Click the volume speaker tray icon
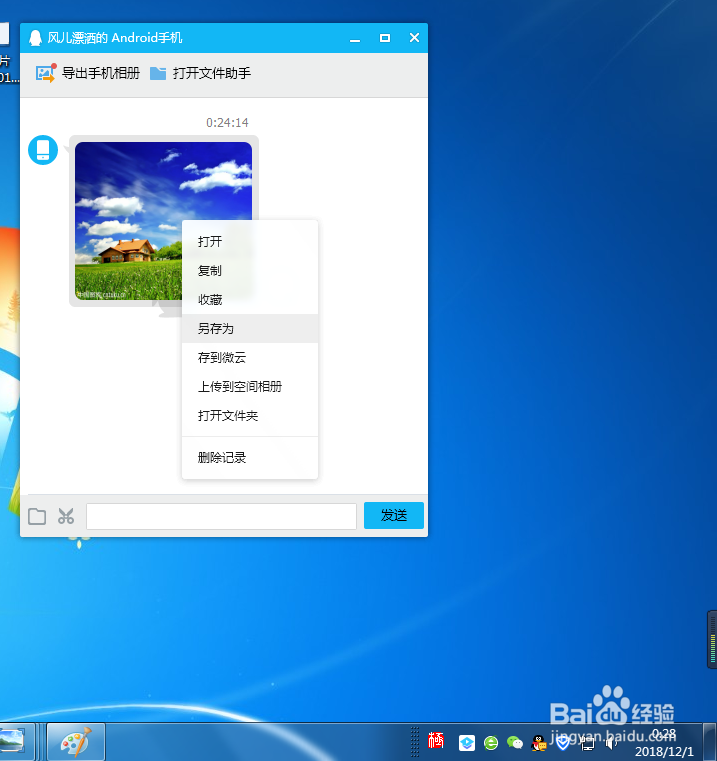Image resolution: width=717 pixels, height=761 pixels. pyautogui.click(x=610, y=743)
